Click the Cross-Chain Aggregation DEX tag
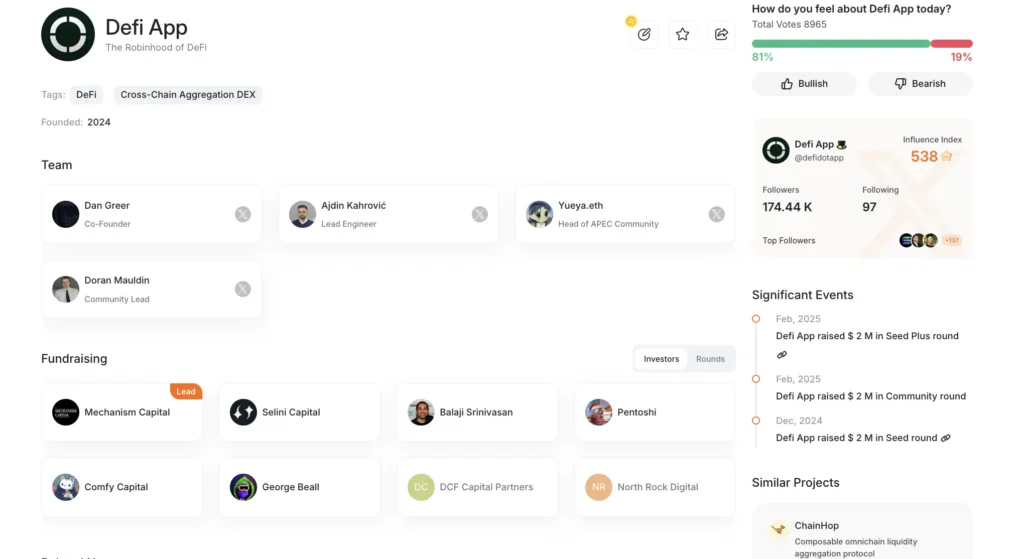 [188, 95]
